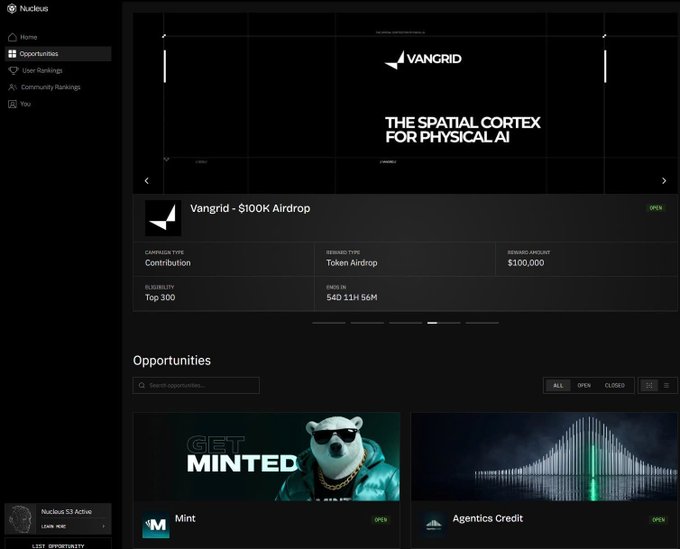Click Learn More under Nucleus S3 Active
The image size is (680, 549).
tap(54, 526)
